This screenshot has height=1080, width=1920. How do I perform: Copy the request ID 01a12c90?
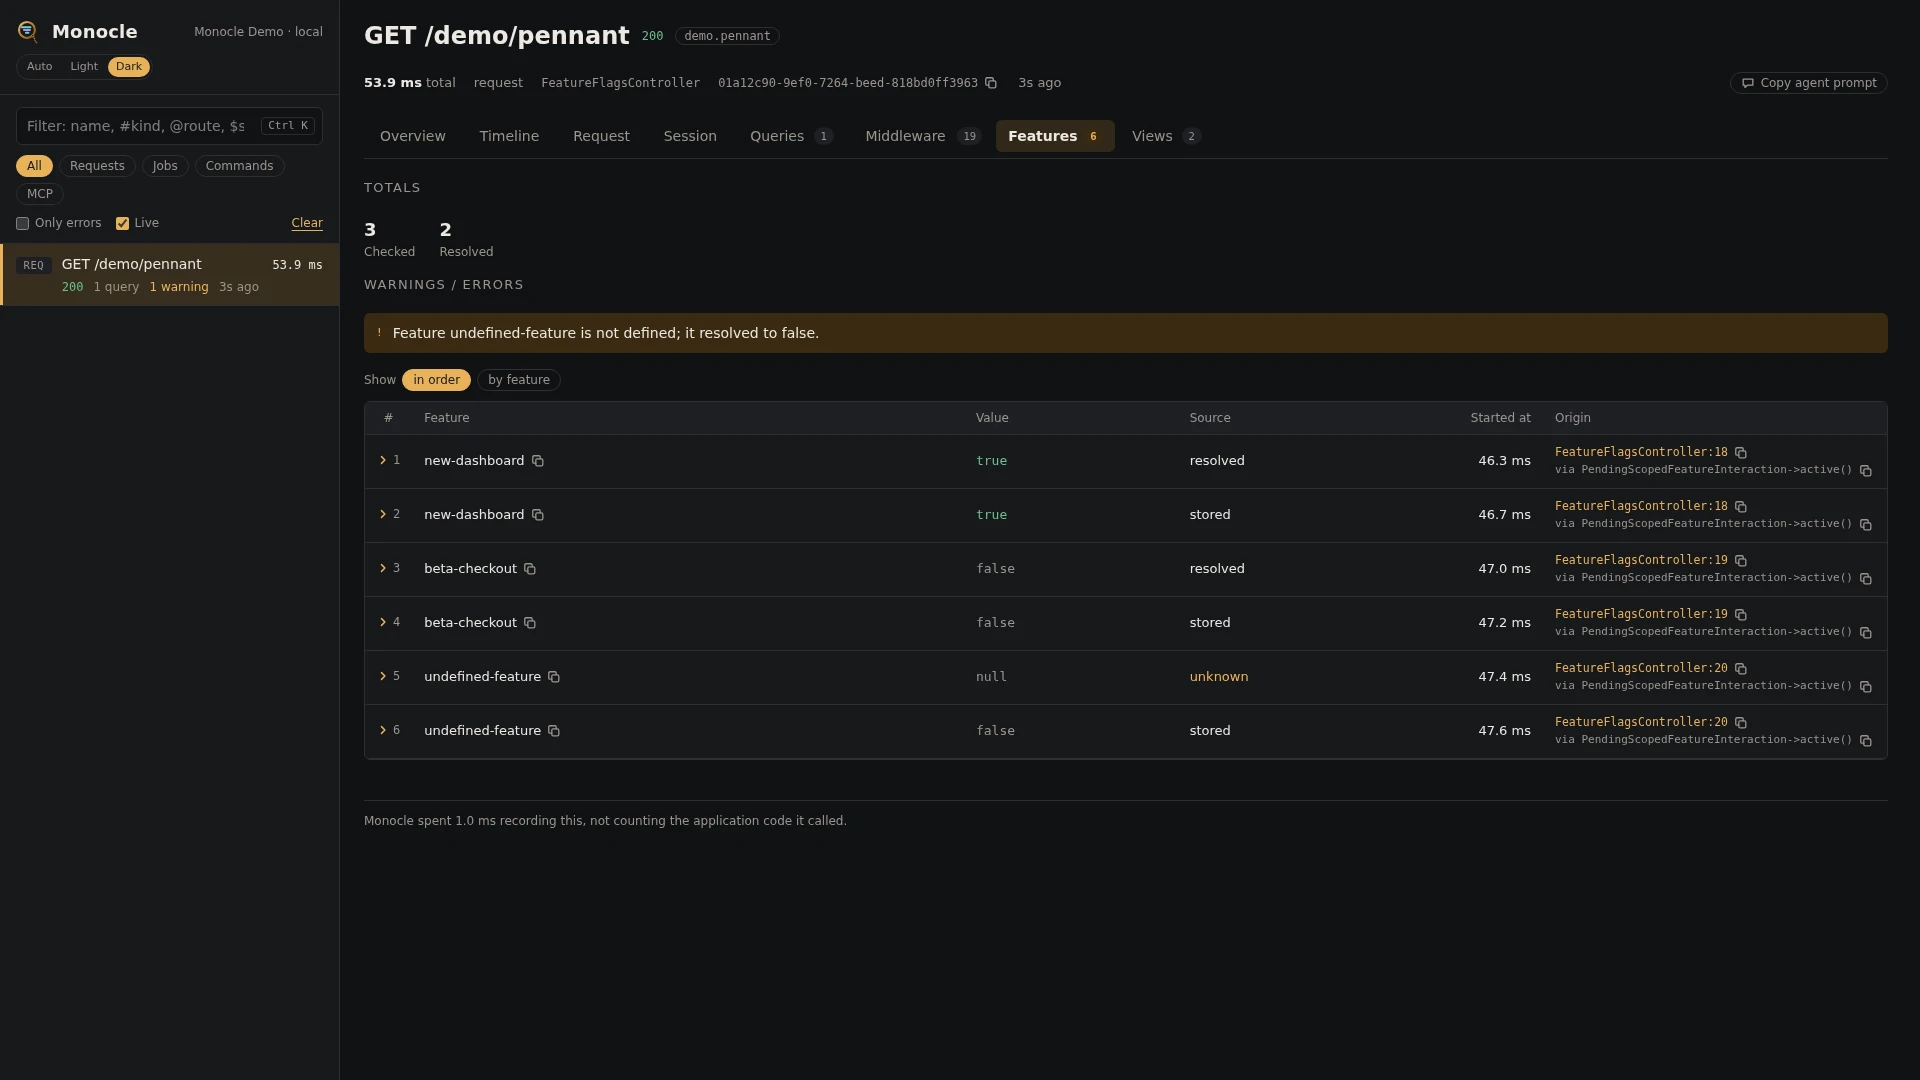(x=991, y=83)
